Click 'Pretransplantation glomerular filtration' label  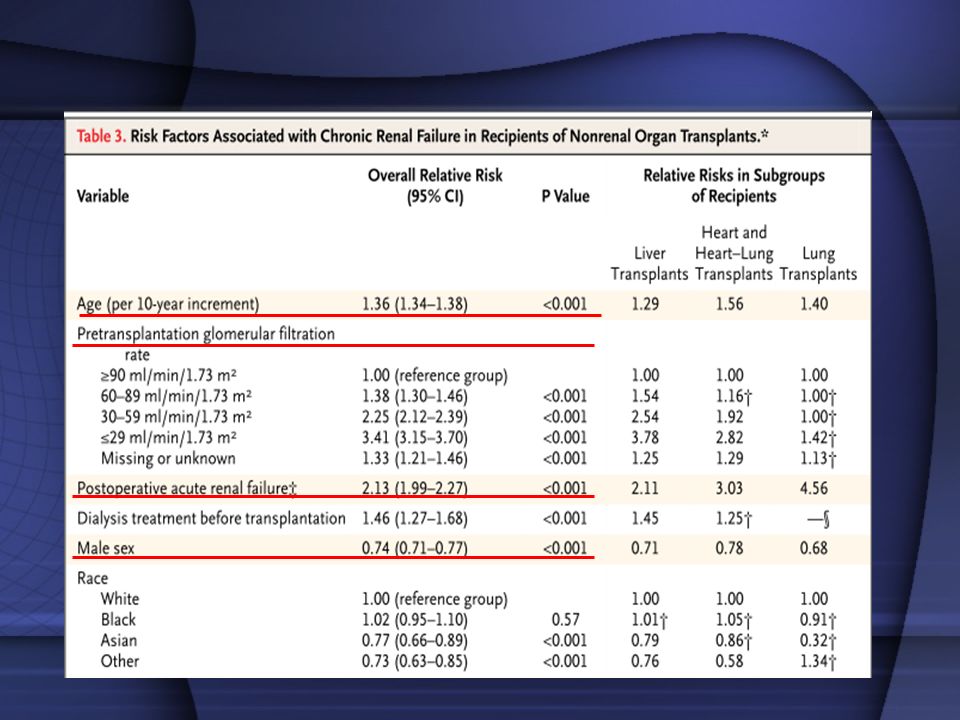click(206, 334)
